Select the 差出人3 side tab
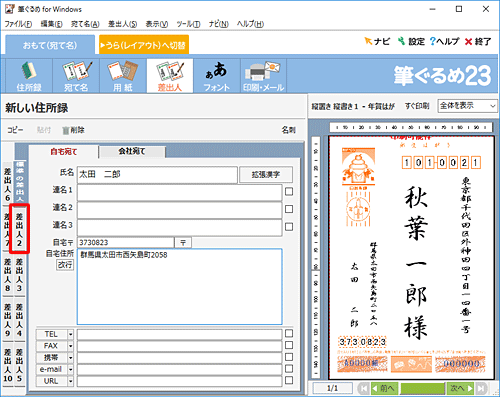 point(19,274)
